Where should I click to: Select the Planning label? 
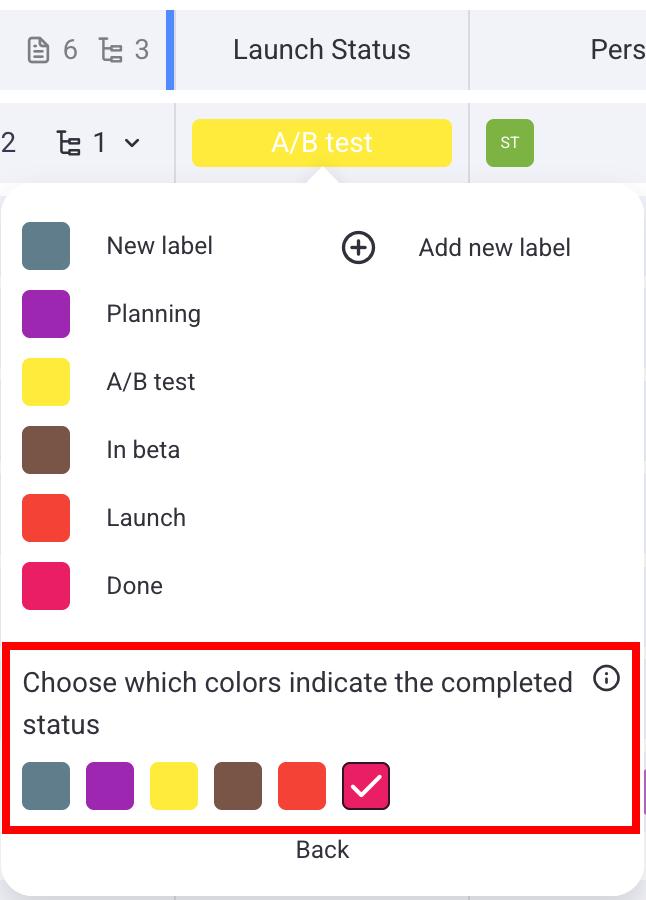(x=153, y=314)
